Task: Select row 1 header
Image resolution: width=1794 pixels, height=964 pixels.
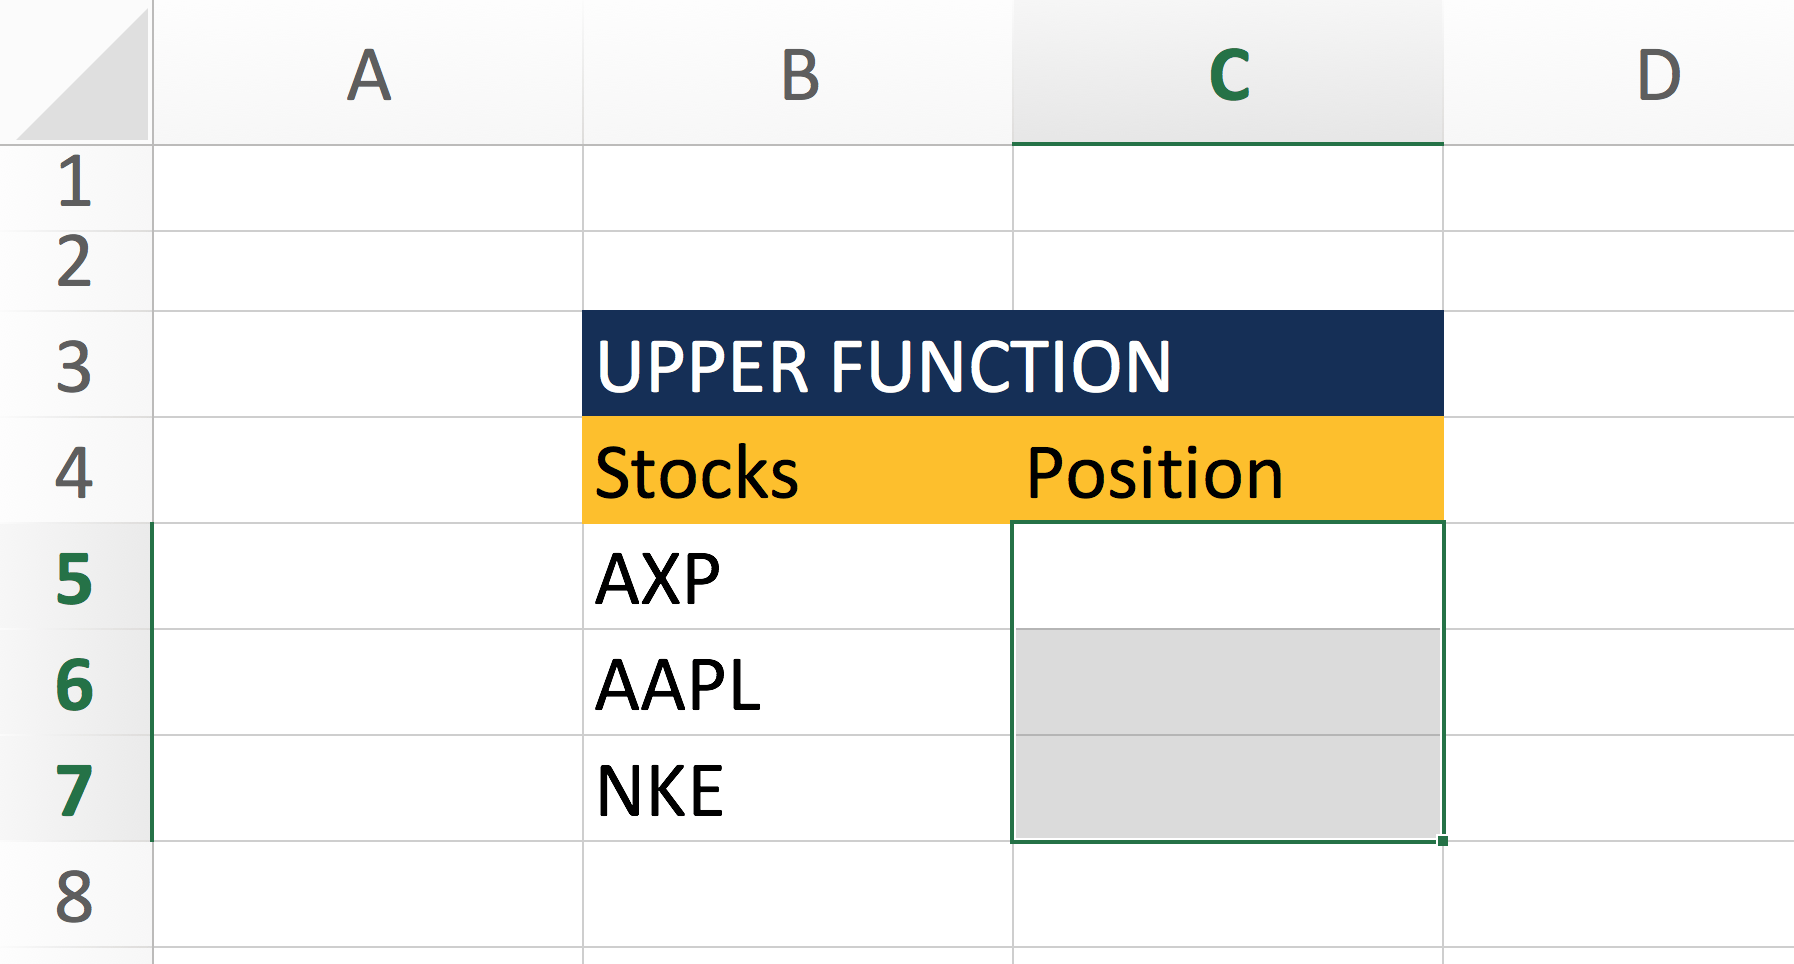Action: 76,188
